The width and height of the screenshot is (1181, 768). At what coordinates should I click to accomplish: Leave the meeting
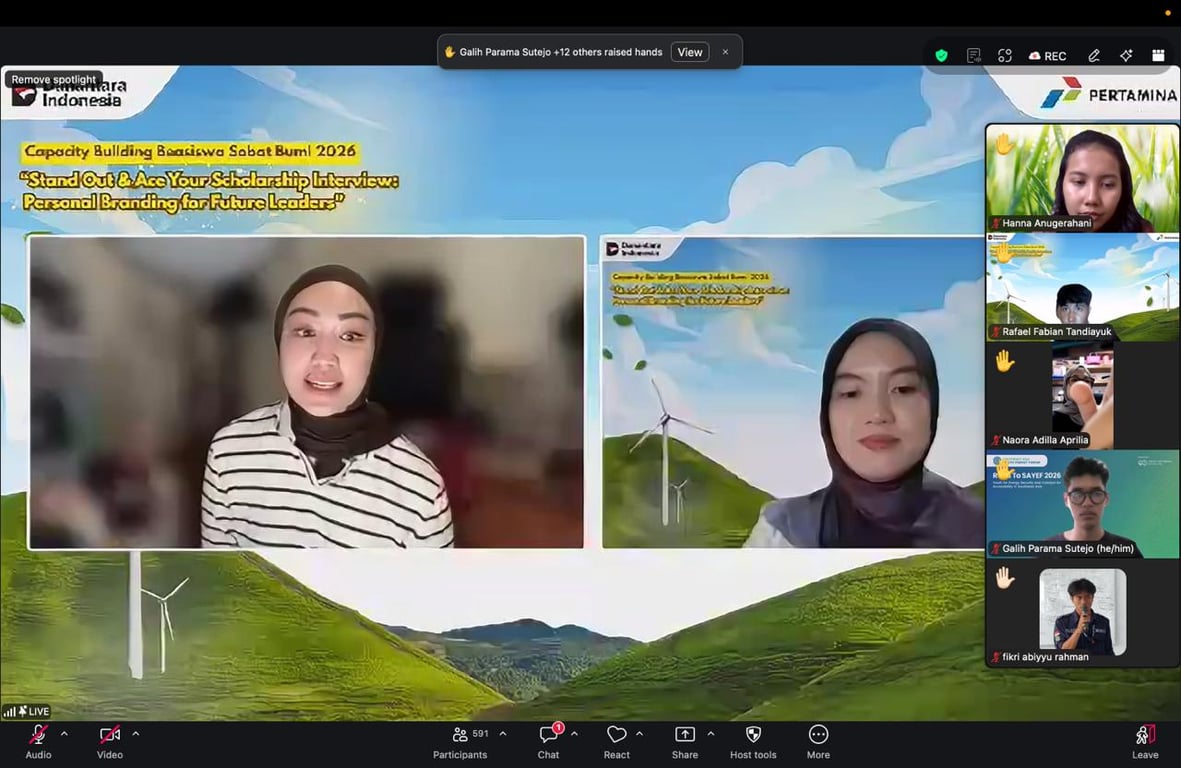[x=1145, y=742]
